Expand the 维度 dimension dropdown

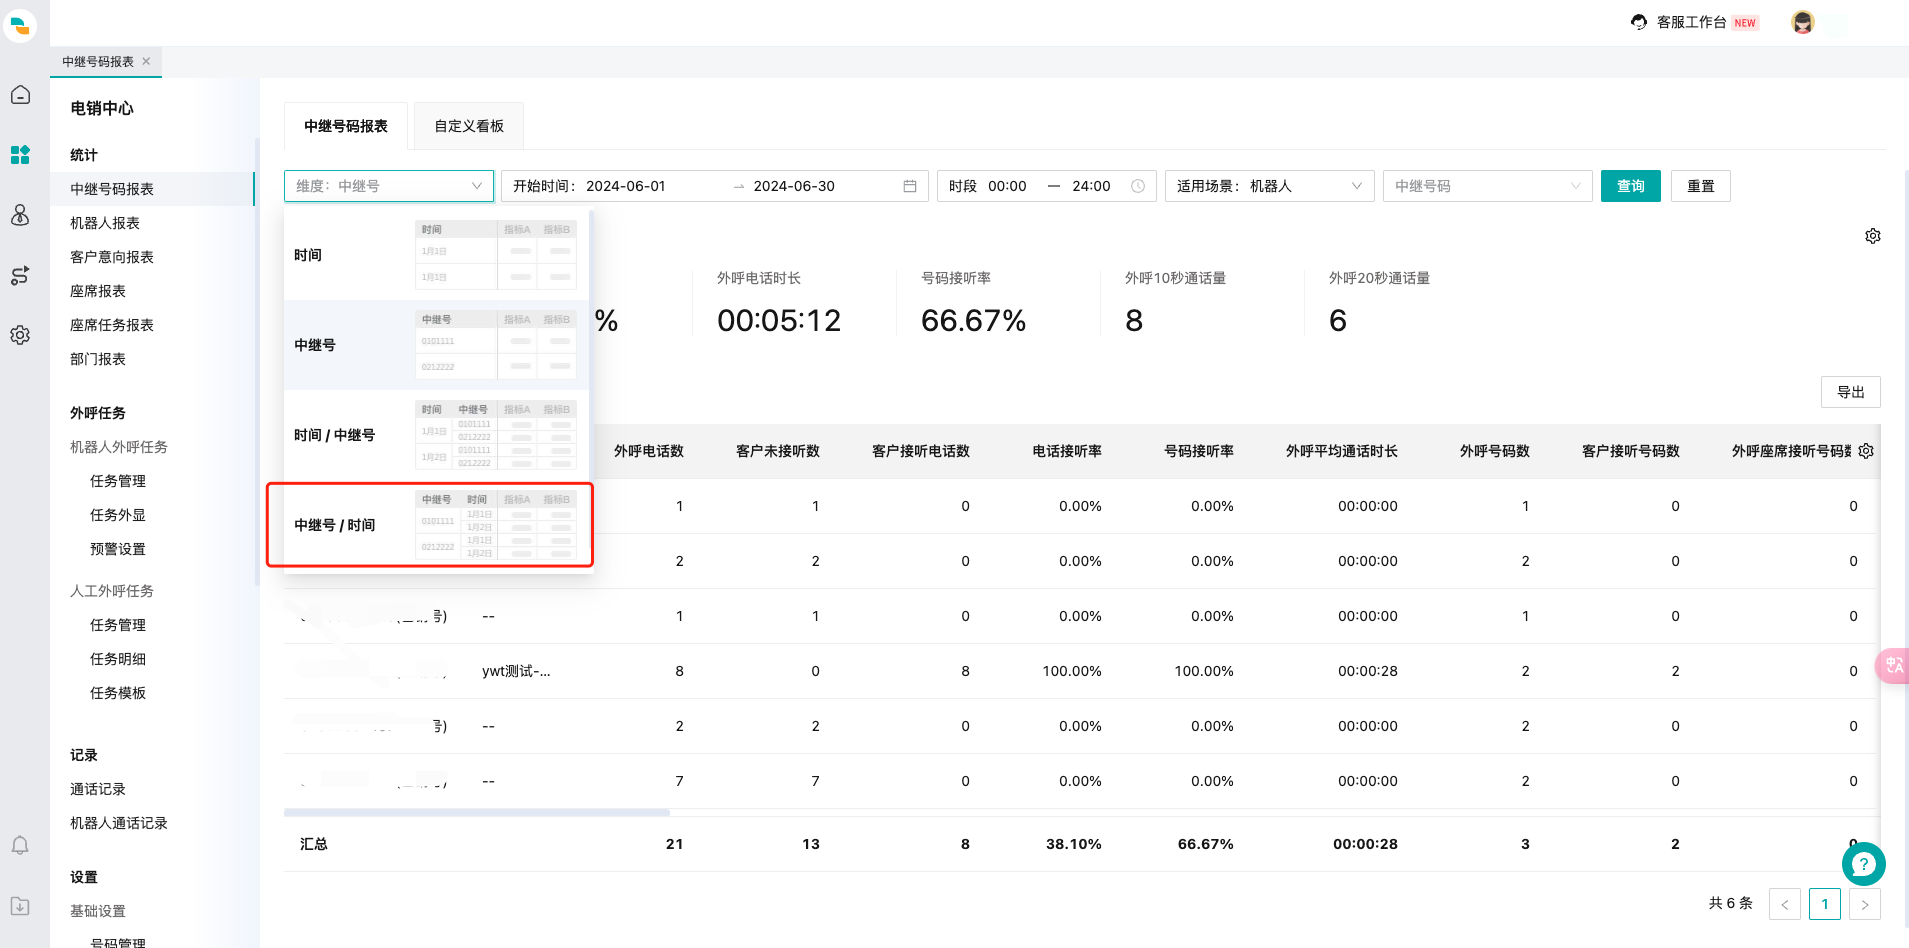389,186
